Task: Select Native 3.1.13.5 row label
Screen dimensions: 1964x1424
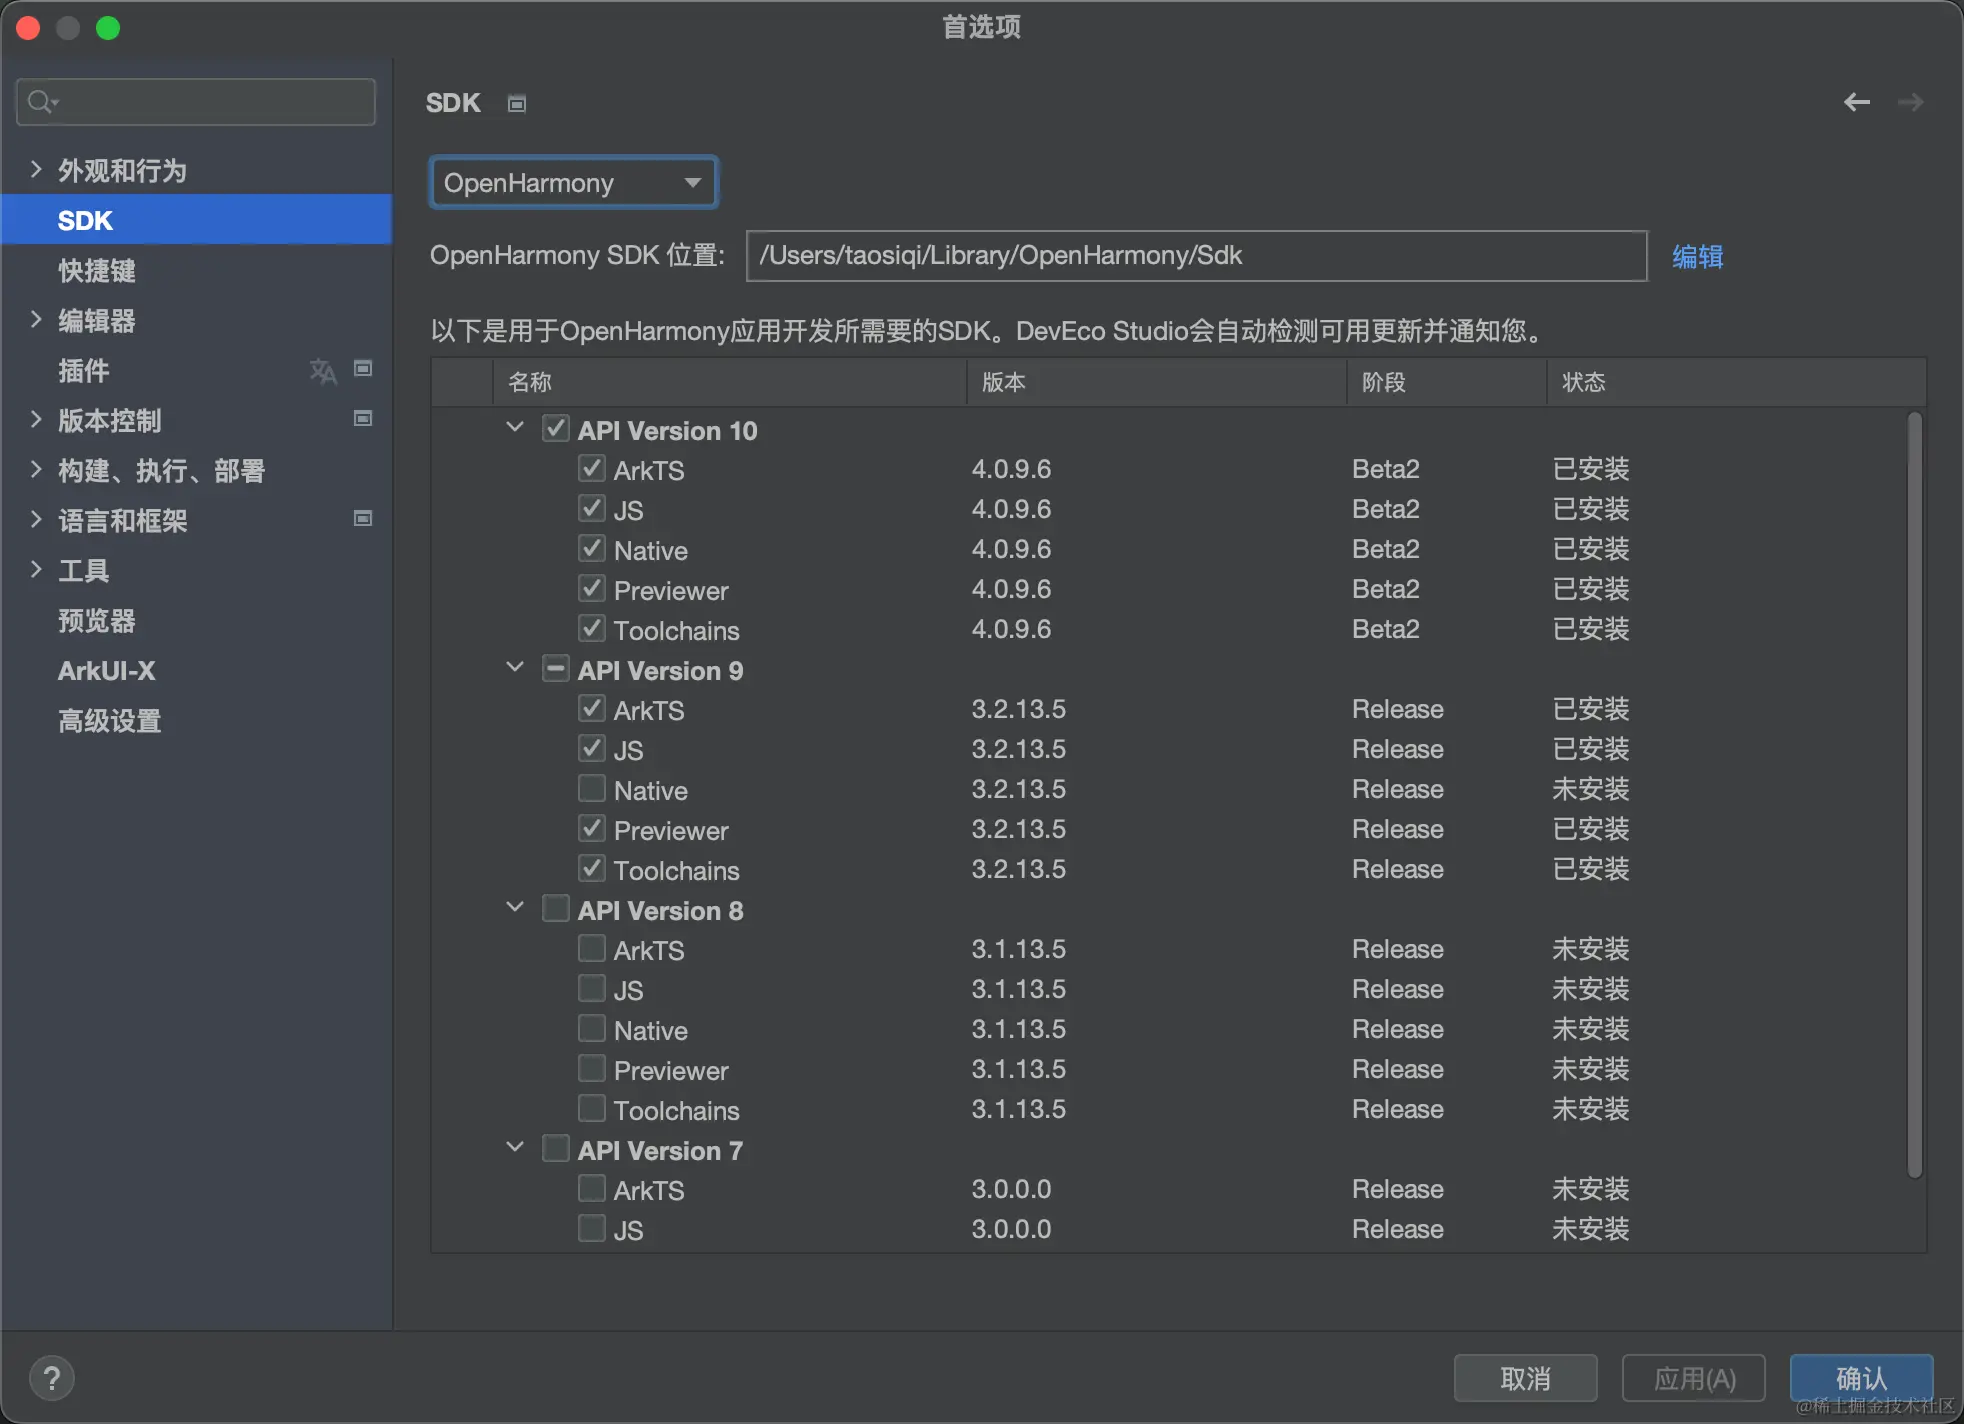Action: 651,1030
